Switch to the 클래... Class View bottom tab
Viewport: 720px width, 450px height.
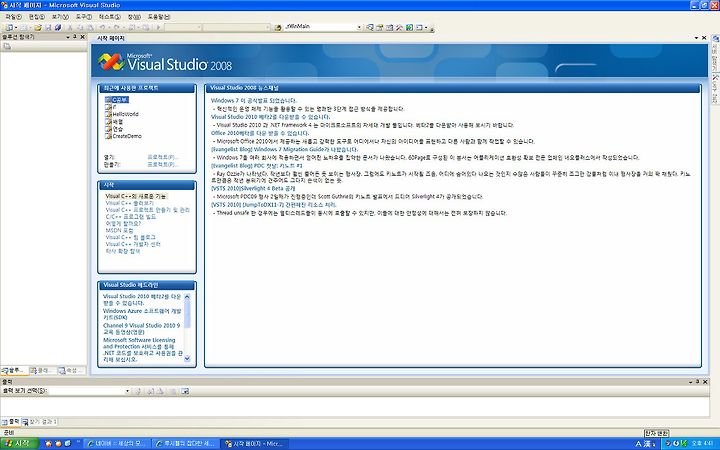click(43, 370)
